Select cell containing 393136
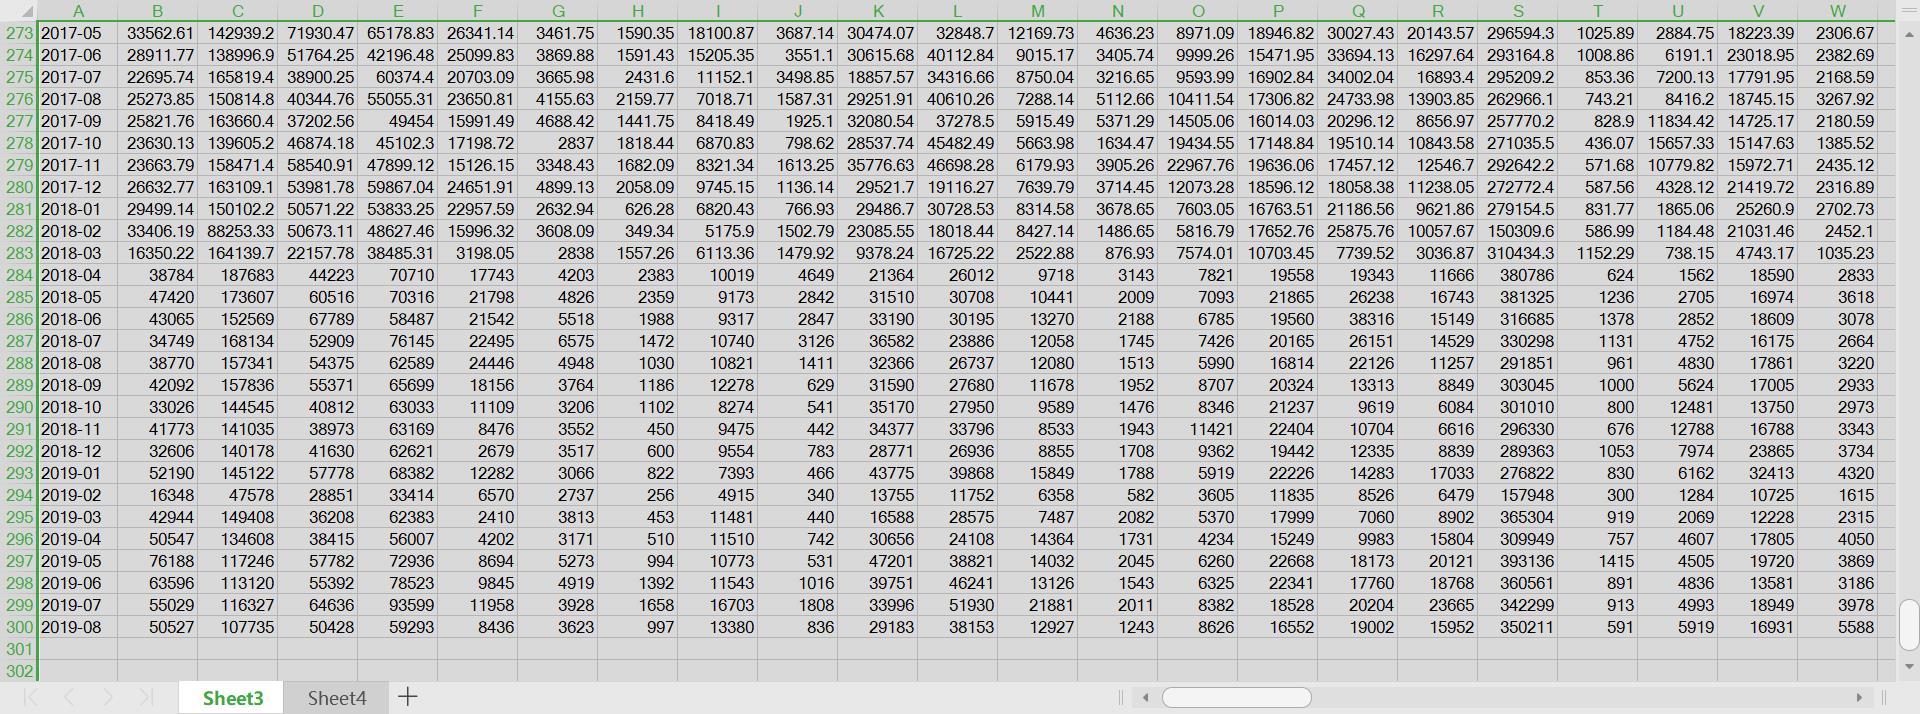This screenshot has width=1920, height=714. [1518, 561]
